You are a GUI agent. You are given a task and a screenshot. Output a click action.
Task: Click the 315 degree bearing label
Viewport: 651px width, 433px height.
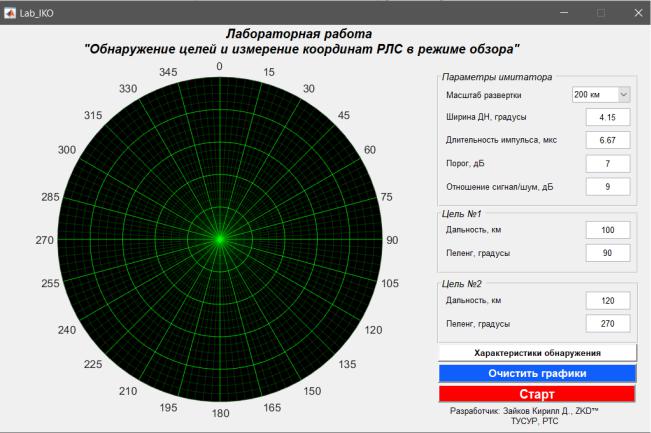(93, 115)
